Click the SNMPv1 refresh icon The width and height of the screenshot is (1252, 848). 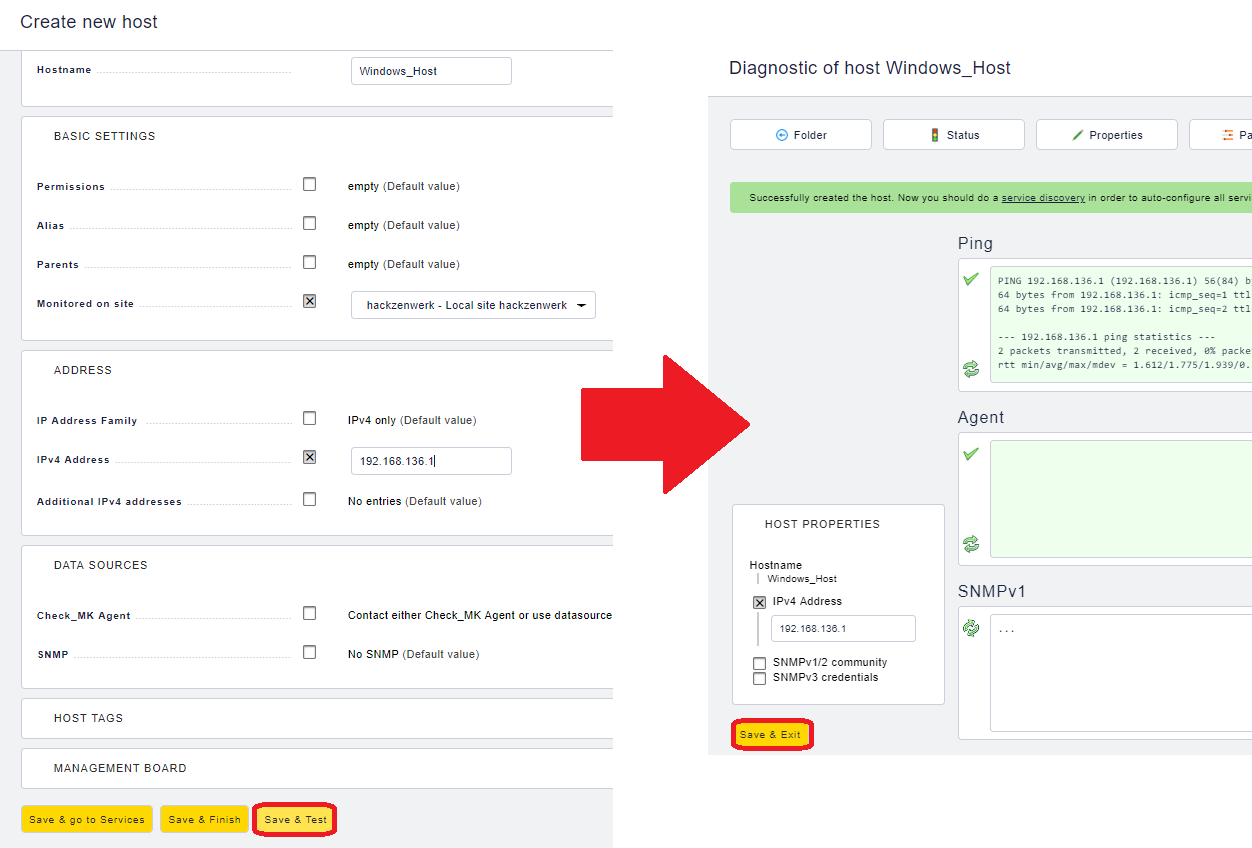click(971, 628)
